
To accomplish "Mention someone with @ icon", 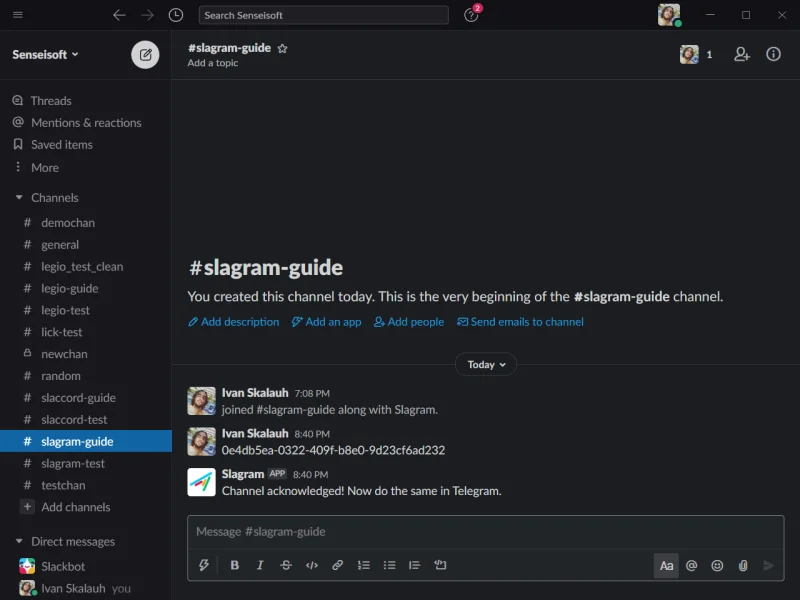I will point(691,565).
